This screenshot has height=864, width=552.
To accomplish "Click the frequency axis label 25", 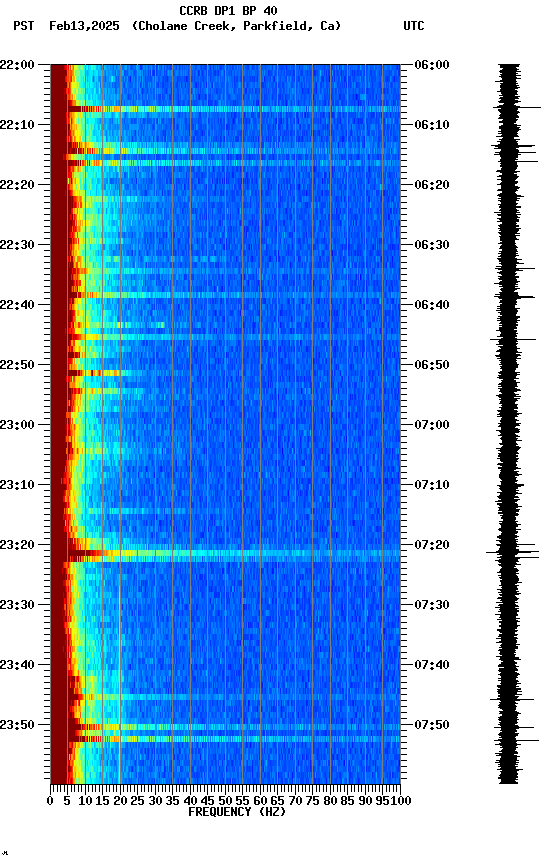I will point(138,801).
